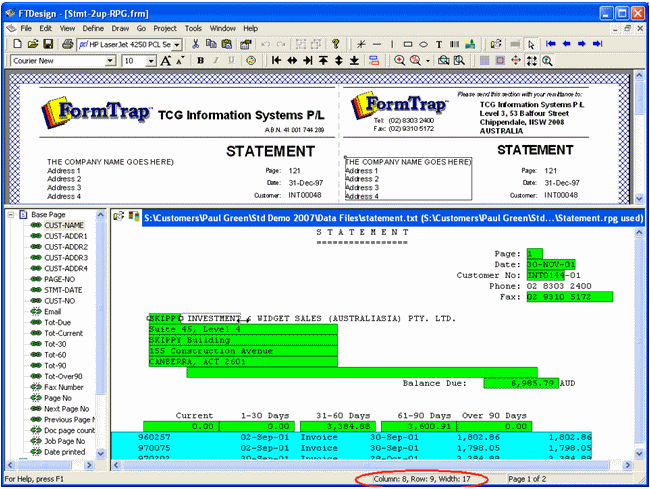Open the Draw menu
Screen dimensions: 650x489
pyautogui.click(x=120, y=28)
